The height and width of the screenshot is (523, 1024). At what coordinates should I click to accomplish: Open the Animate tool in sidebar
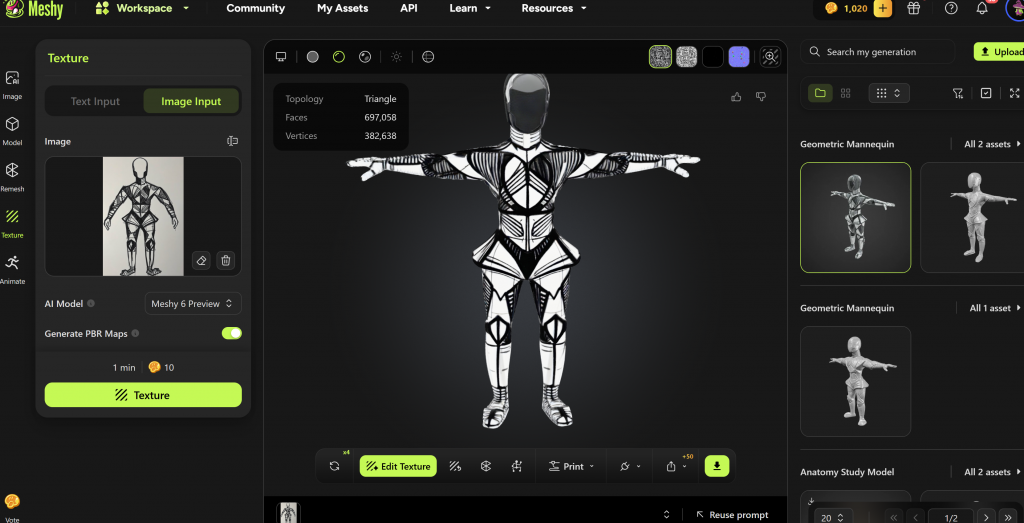click(12, 268)
